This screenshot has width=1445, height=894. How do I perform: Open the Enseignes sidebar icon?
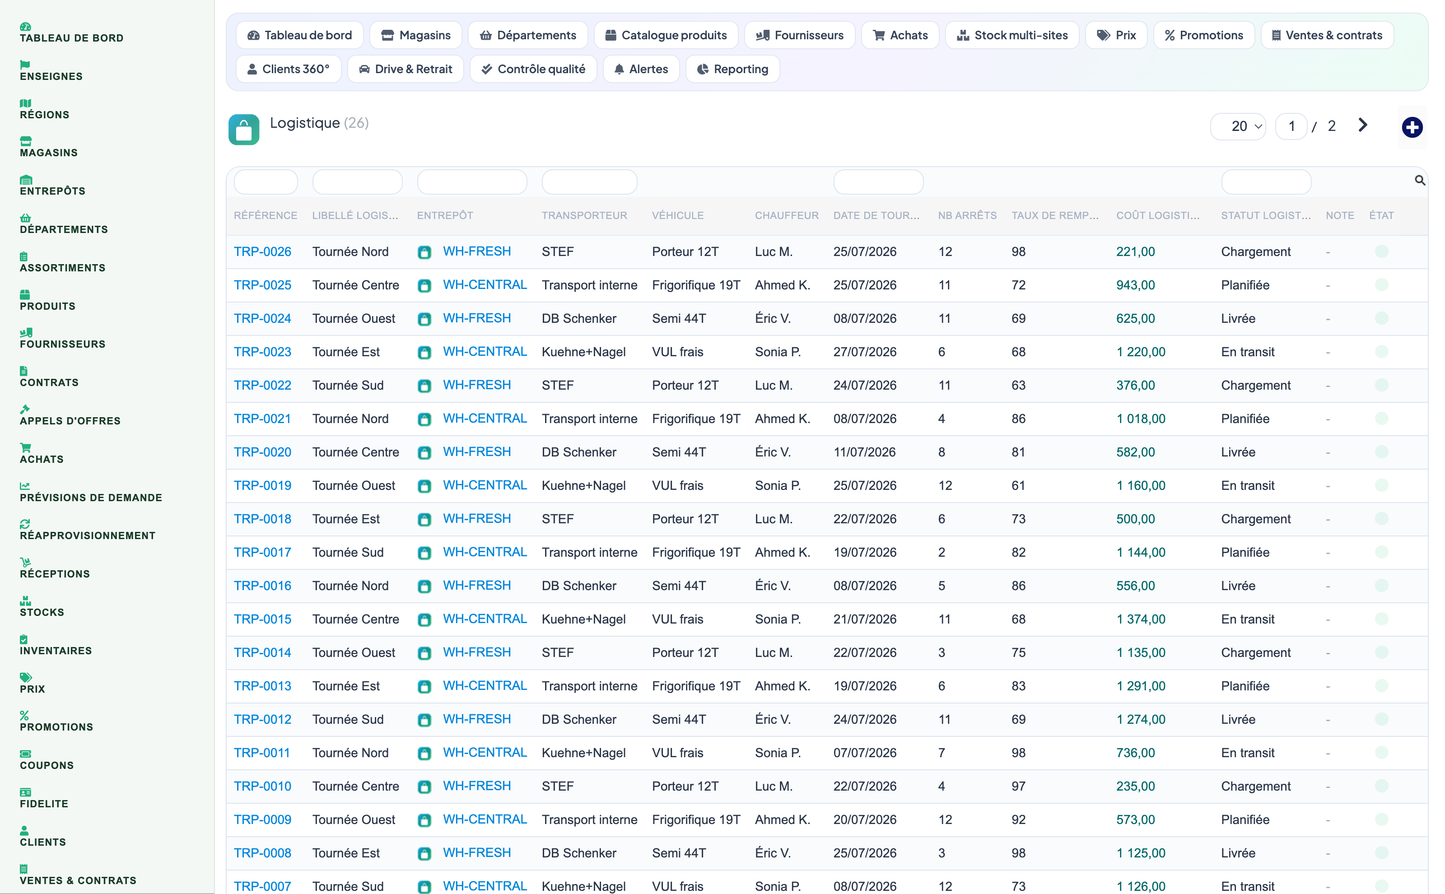[x=25, y=64]
